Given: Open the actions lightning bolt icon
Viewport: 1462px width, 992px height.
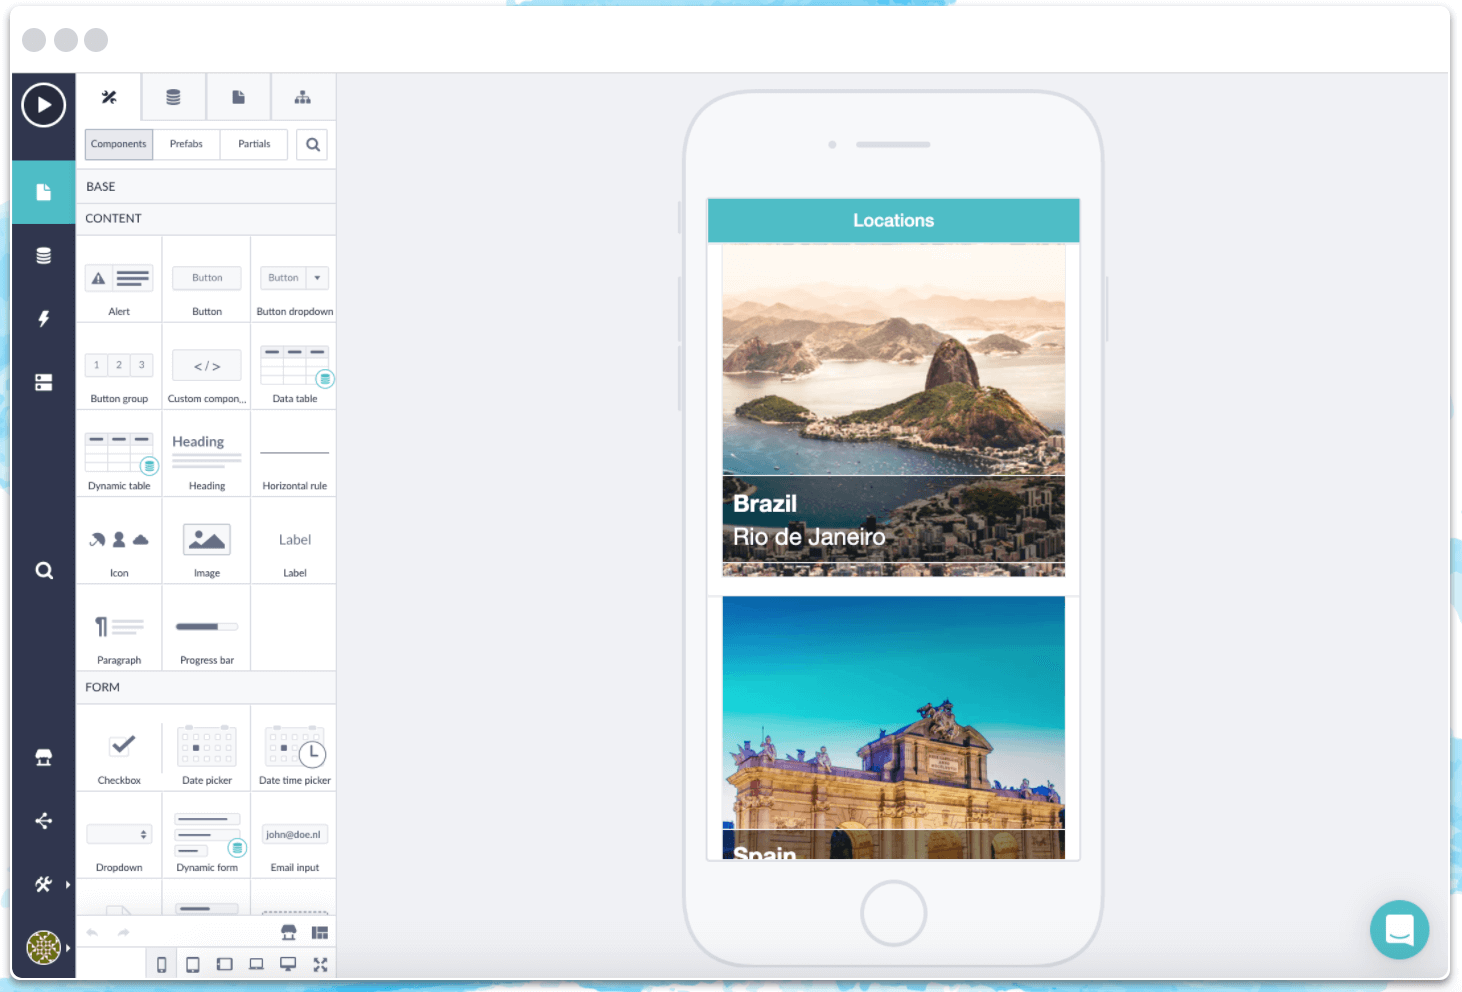Looking at the screenshot, I should pyautogui.click(x=44, y=319).
